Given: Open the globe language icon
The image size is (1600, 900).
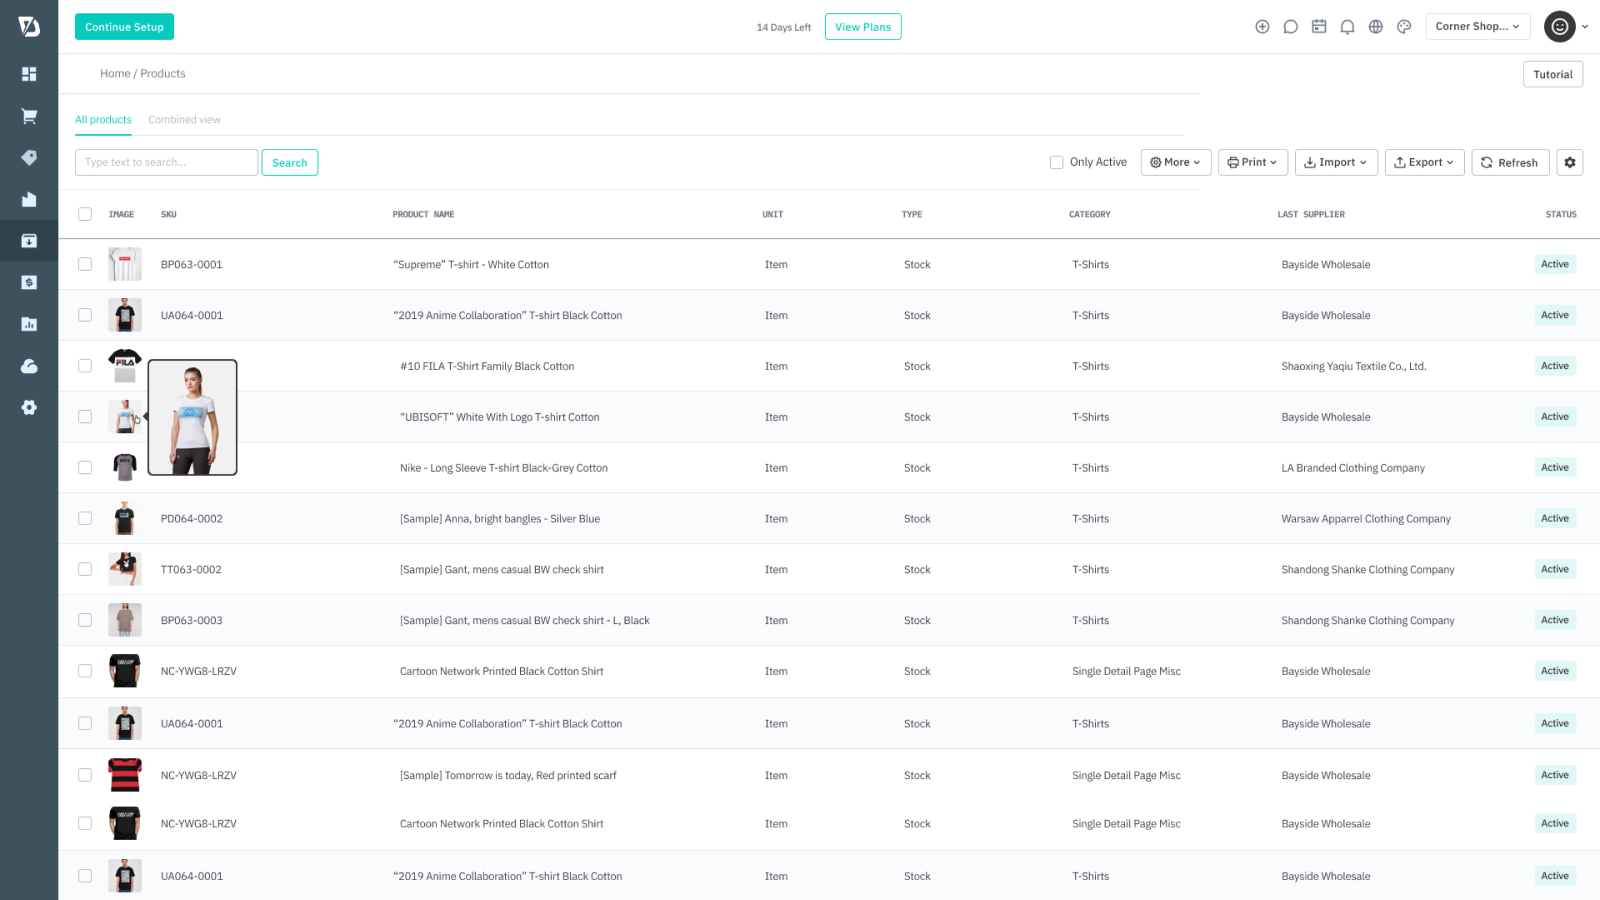Looking at the screenshot, I should click(1376, 27).
